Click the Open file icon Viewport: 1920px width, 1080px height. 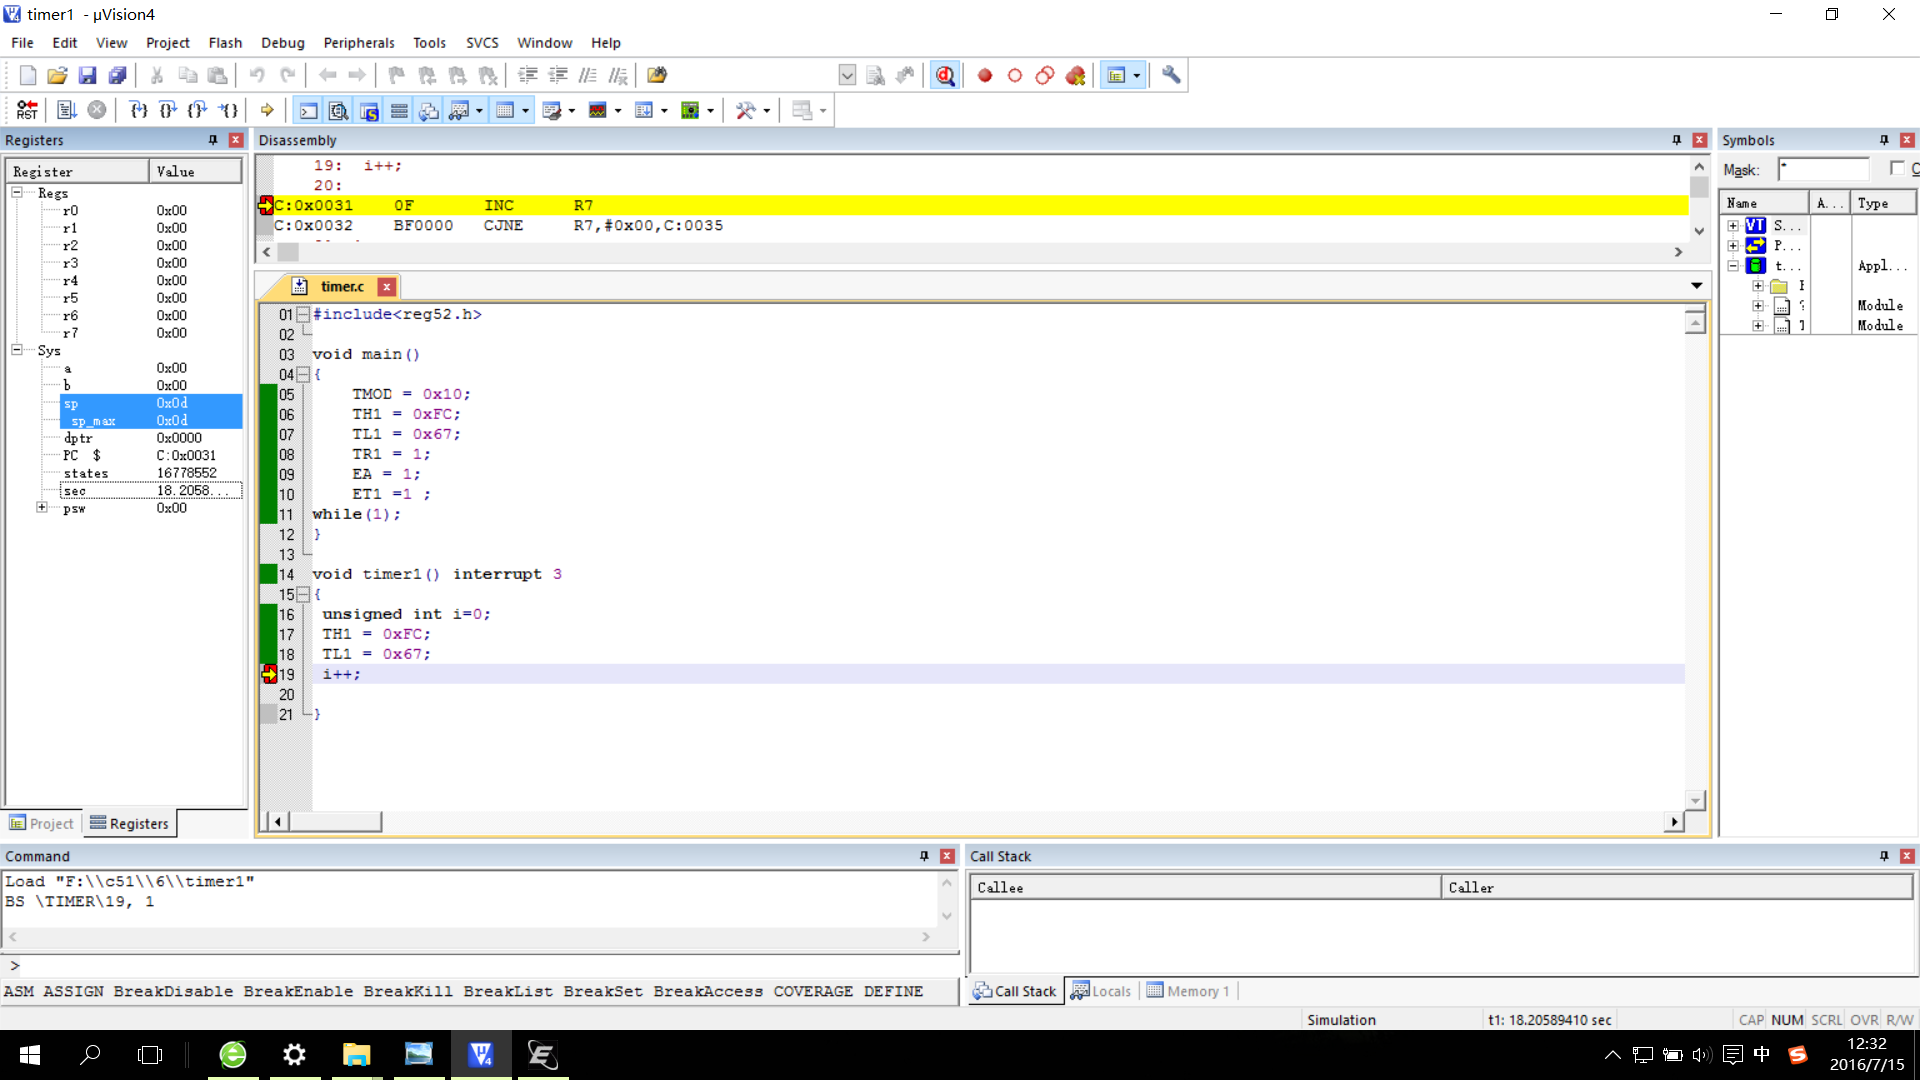57,75
